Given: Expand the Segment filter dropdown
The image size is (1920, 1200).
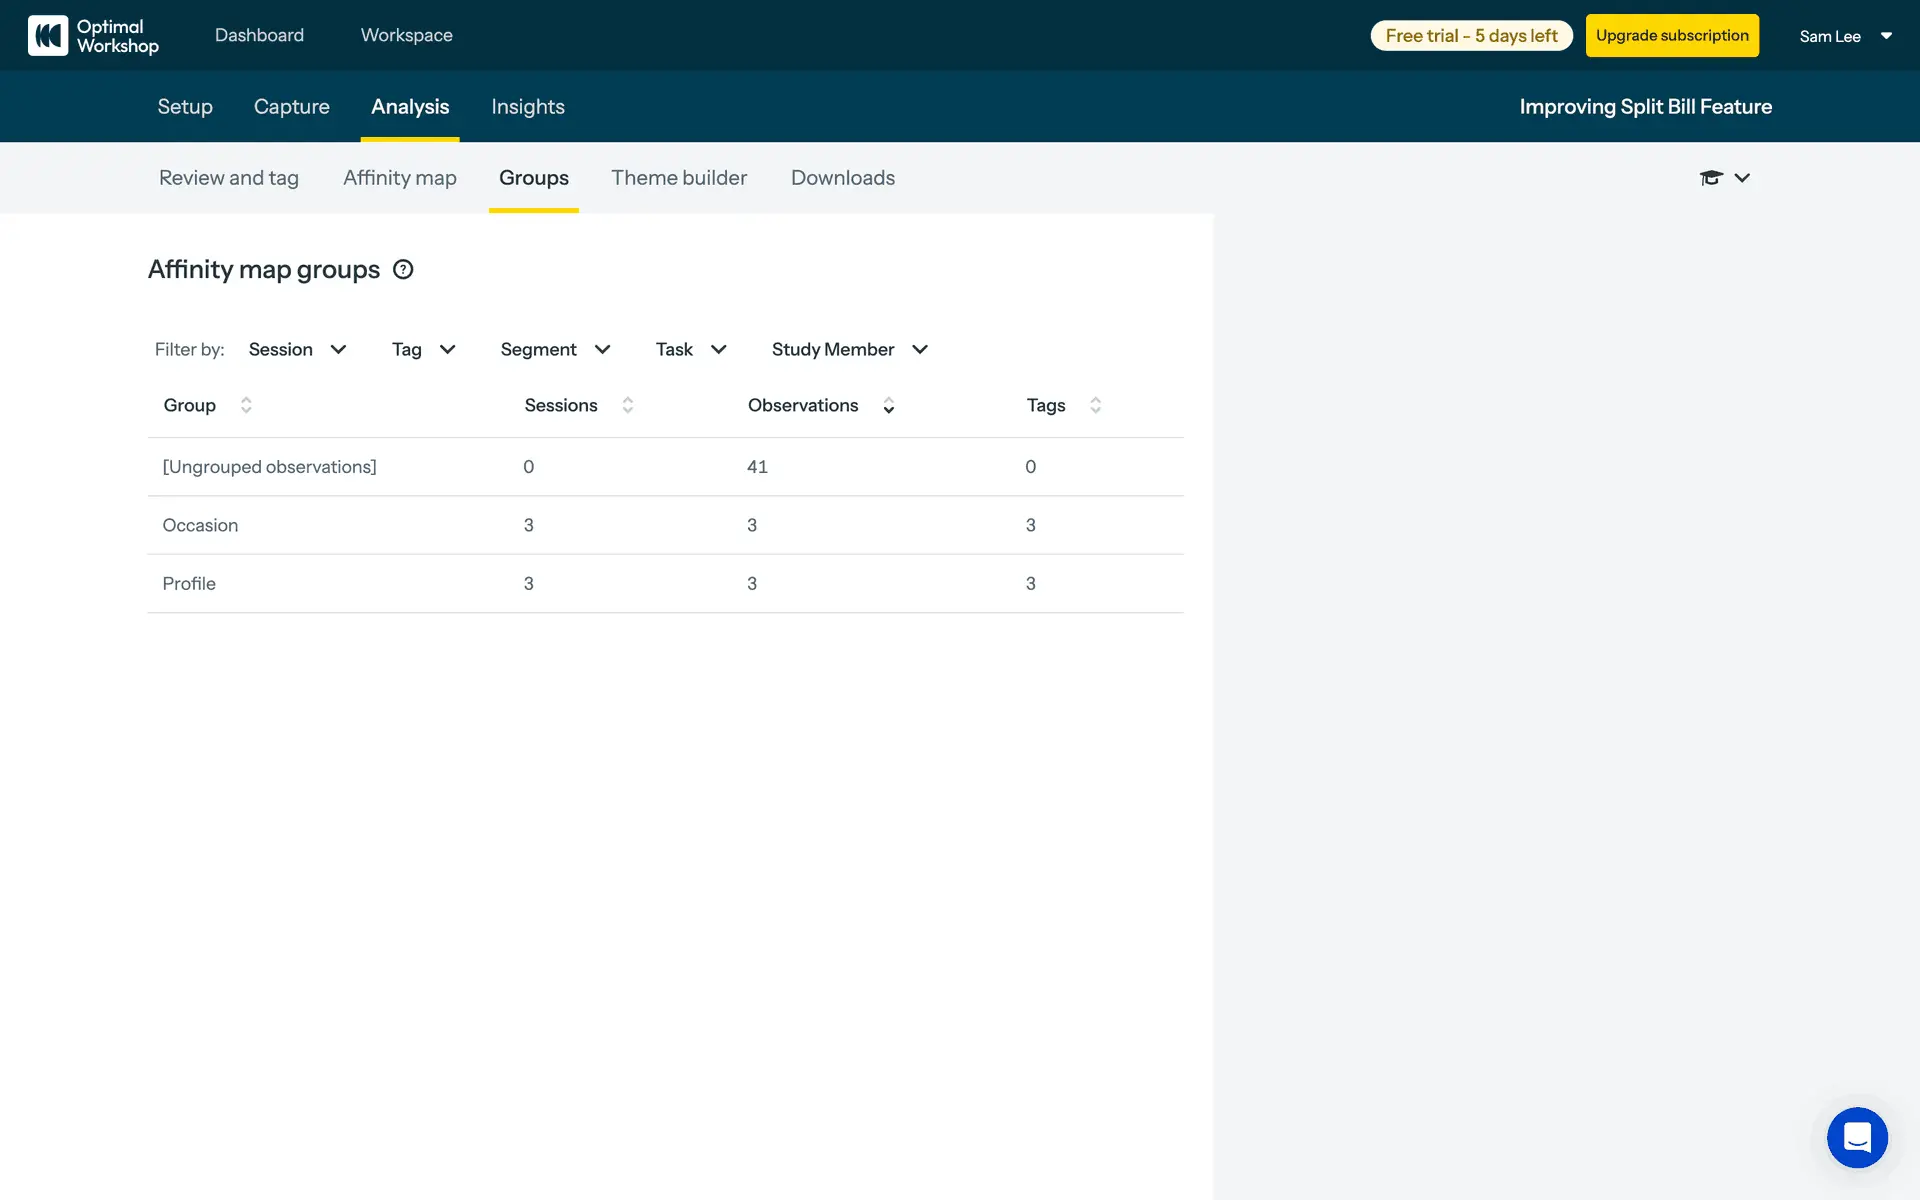Looking at the screenshot, I should [555, 349].
